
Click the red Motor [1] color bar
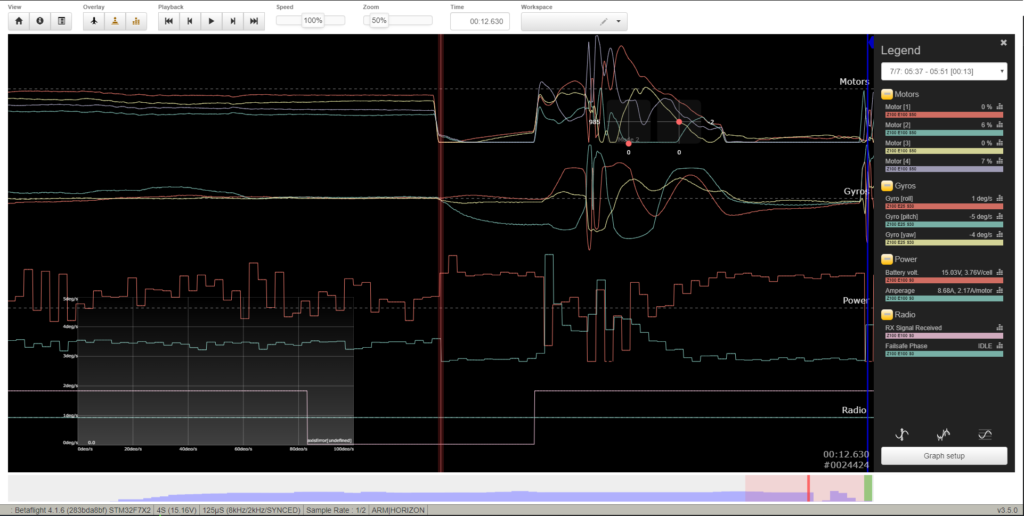point(944,114)
